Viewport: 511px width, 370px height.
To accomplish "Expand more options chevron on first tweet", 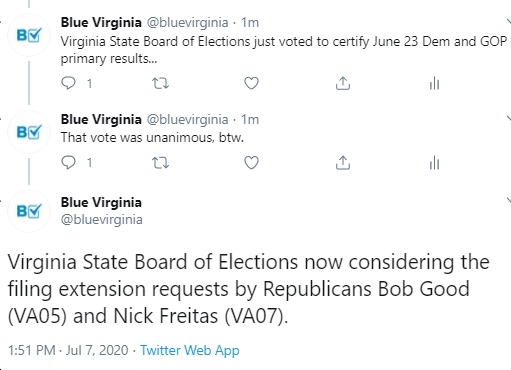I will pos(509,22).
